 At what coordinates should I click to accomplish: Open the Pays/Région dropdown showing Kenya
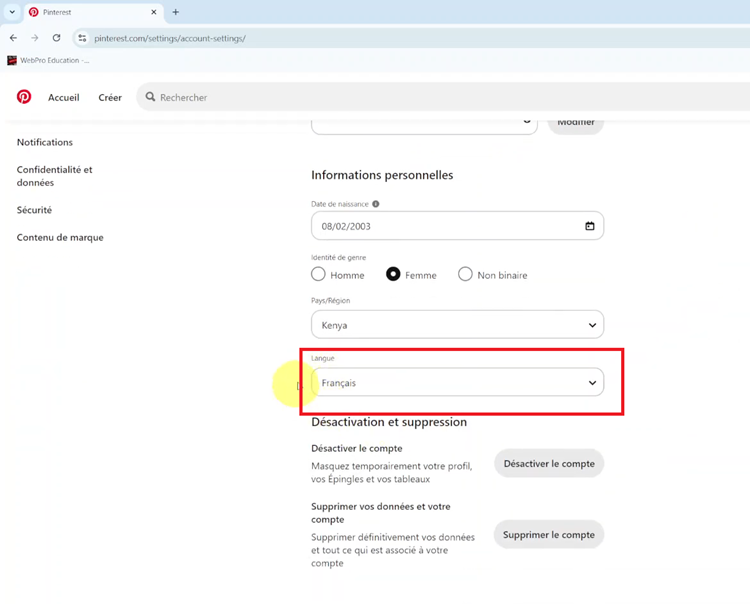coord(457,325)
